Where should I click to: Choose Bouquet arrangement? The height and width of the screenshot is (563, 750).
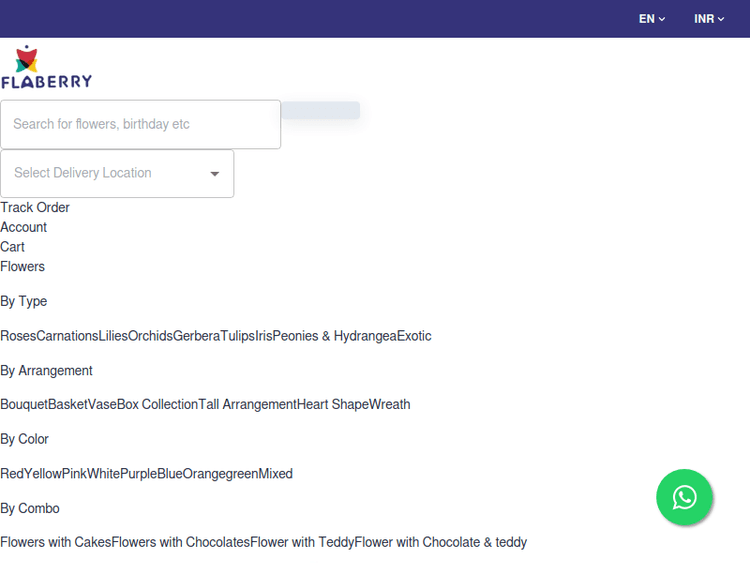pyautogui.click(x=24, y=405)
